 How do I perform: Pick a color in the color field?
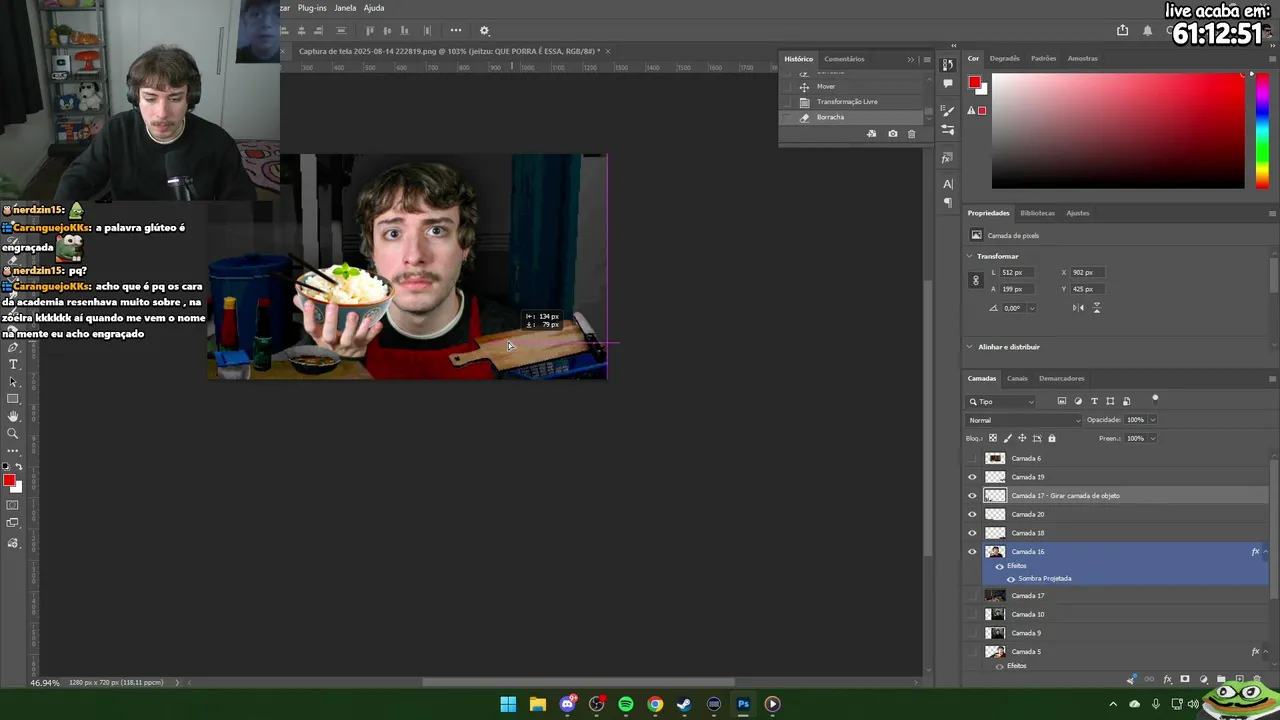pyautogui.click(x=1118, y=131)
